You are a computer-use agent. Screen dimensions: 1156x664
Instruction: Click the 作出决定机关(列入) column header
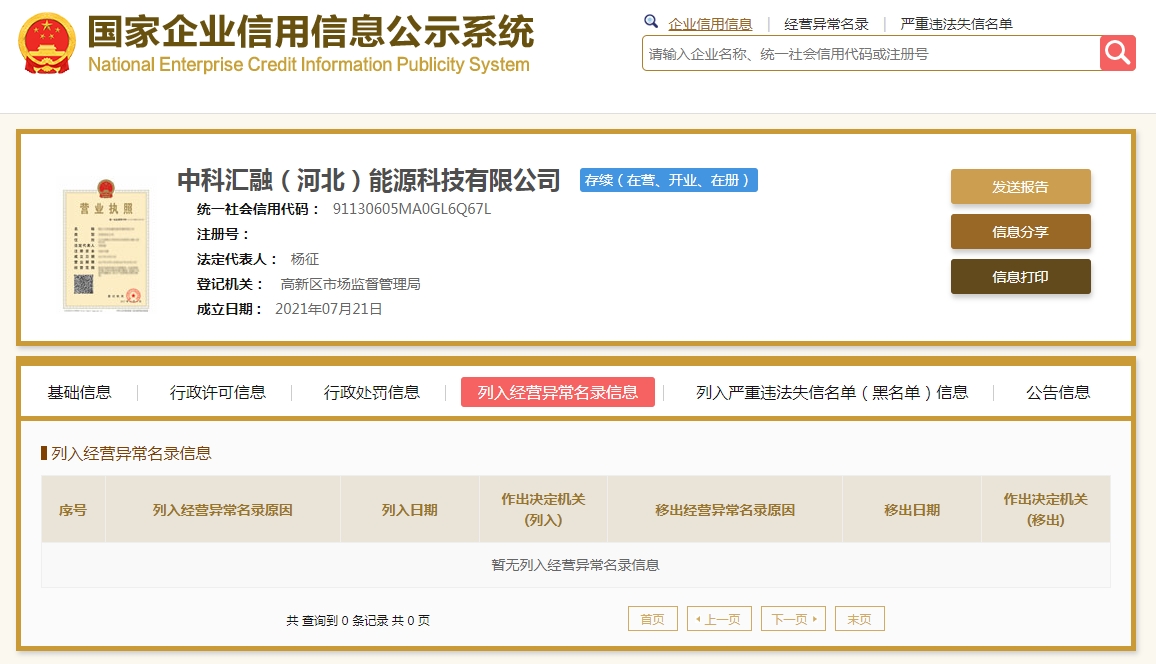[543, 509]
